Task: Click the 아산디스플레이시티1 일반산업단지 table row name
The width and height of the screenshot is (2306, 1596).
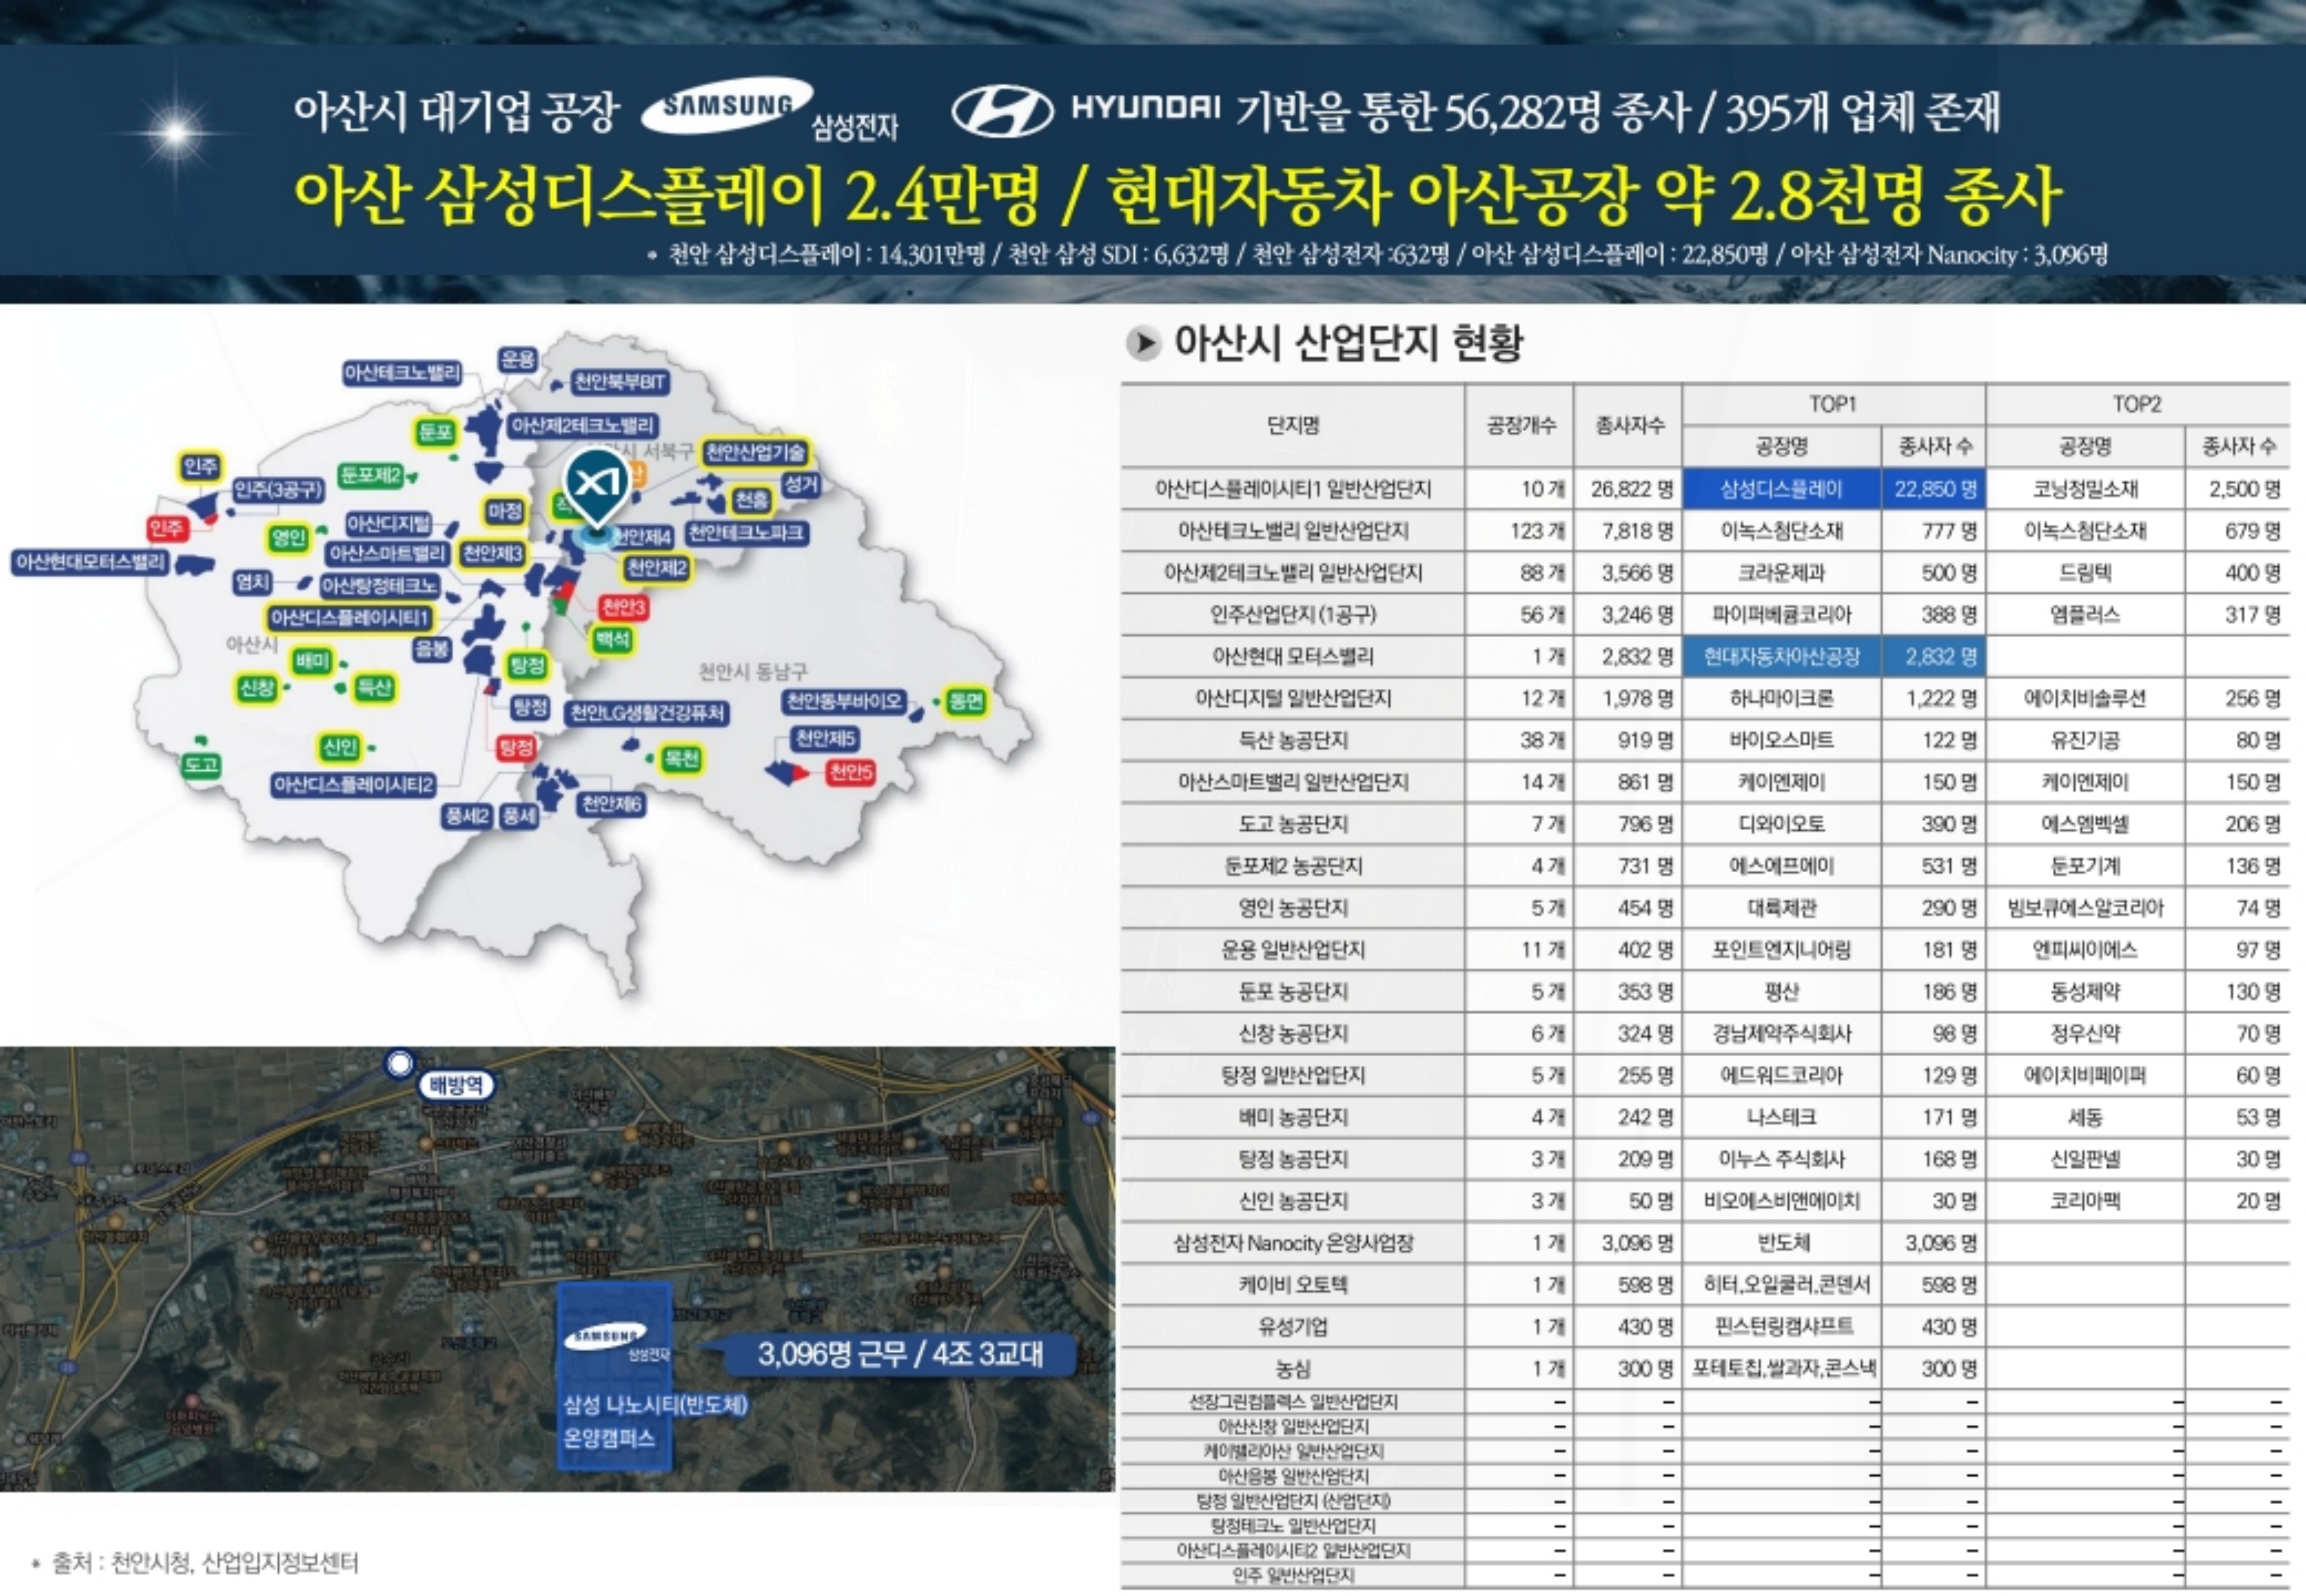Action: pos(1292,489)
